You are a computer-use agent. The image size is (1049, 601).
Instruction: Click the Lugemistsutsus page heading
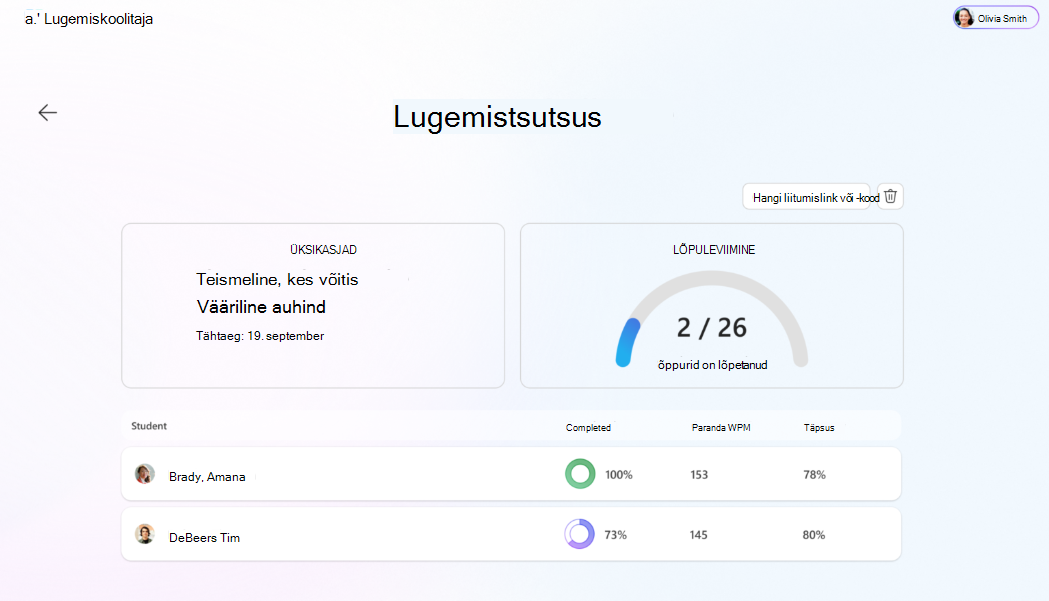[x=497, y=117]
